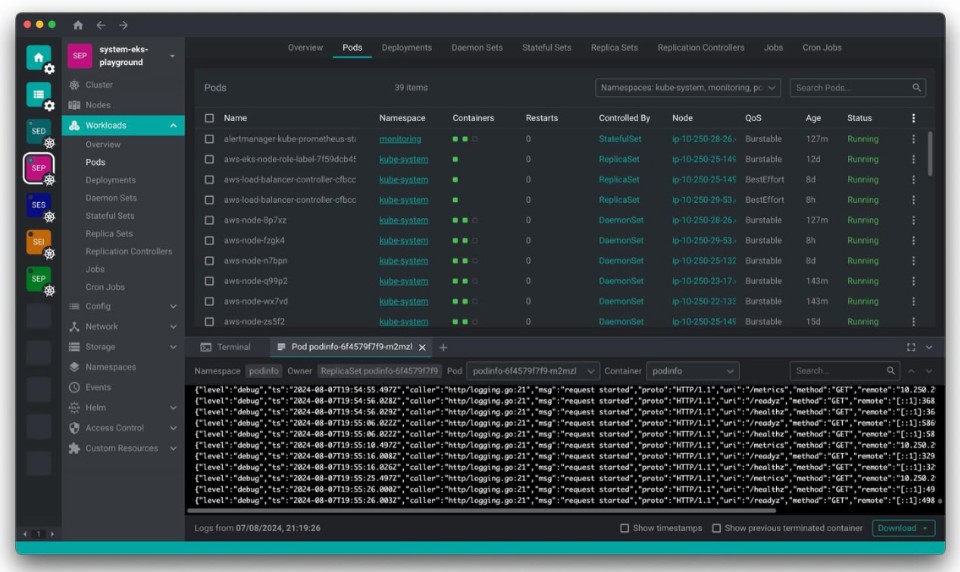Click the home icon in top bar
This screenshot has height=572, width=960.
click(78, 25)
